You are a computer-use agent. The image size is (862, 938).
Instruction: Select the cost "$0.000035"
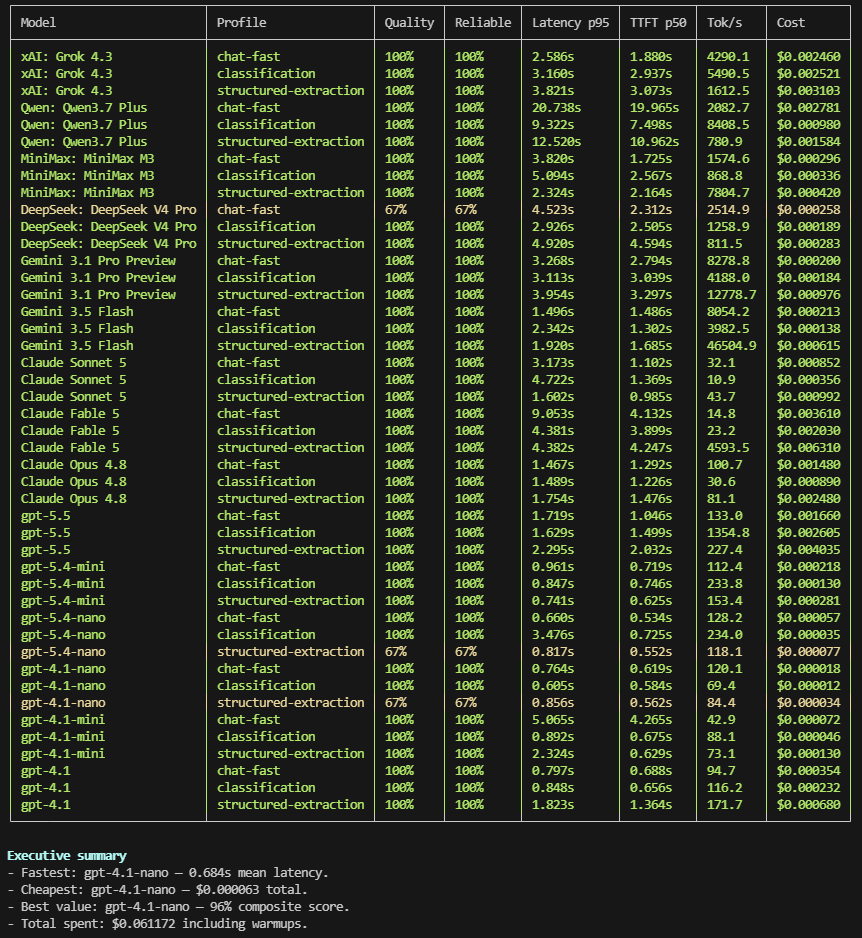pyautogui.click(x=808, y=635)
